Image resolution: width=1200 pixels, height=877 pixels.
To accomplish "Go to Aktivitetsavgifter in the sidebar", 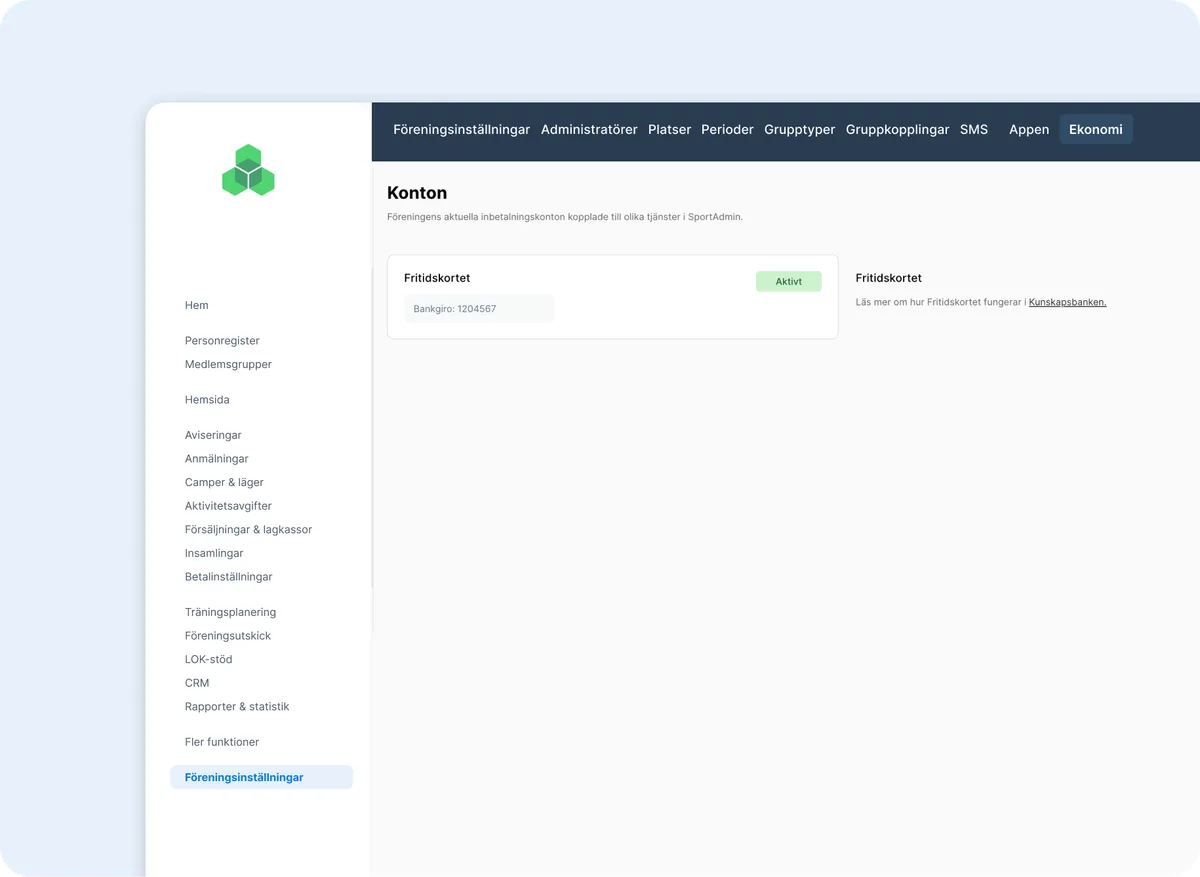I will [x=228, y=506].
